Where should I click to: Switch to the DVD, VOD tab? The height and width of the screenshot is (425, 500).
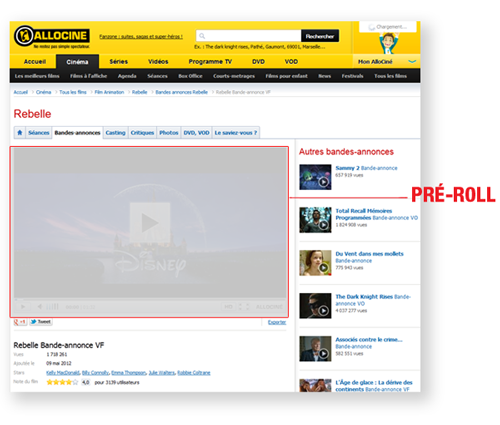coord(196,133)
